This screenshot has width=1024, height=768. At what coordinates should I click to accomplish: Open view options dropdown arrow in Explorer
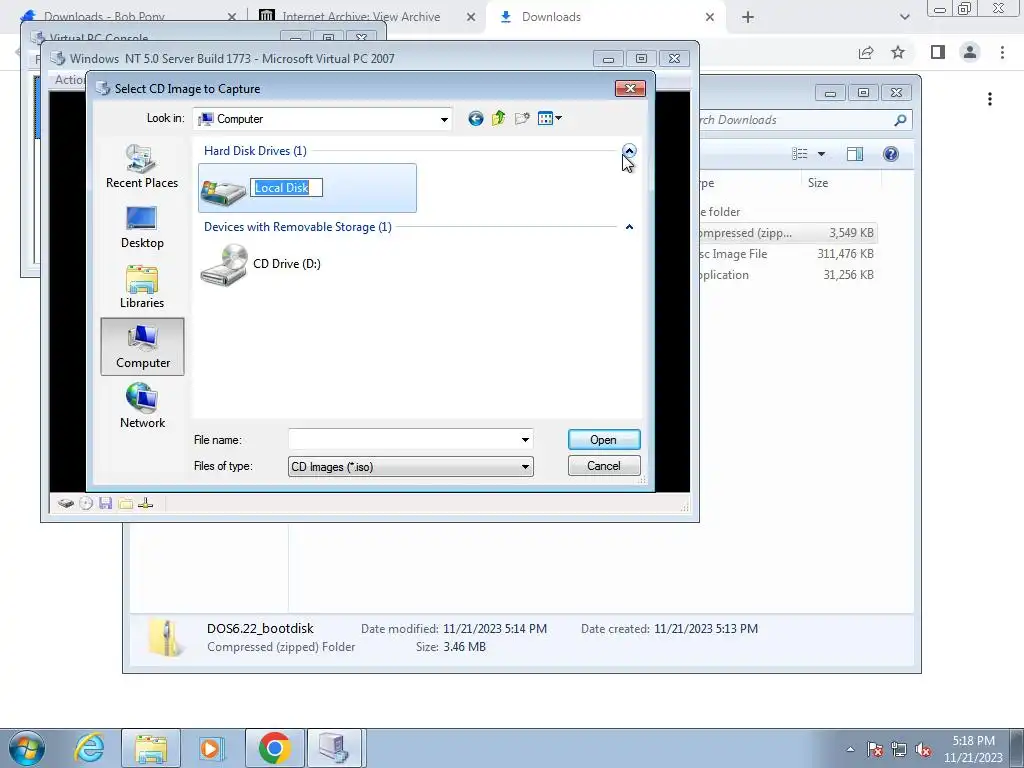point(822,154)
